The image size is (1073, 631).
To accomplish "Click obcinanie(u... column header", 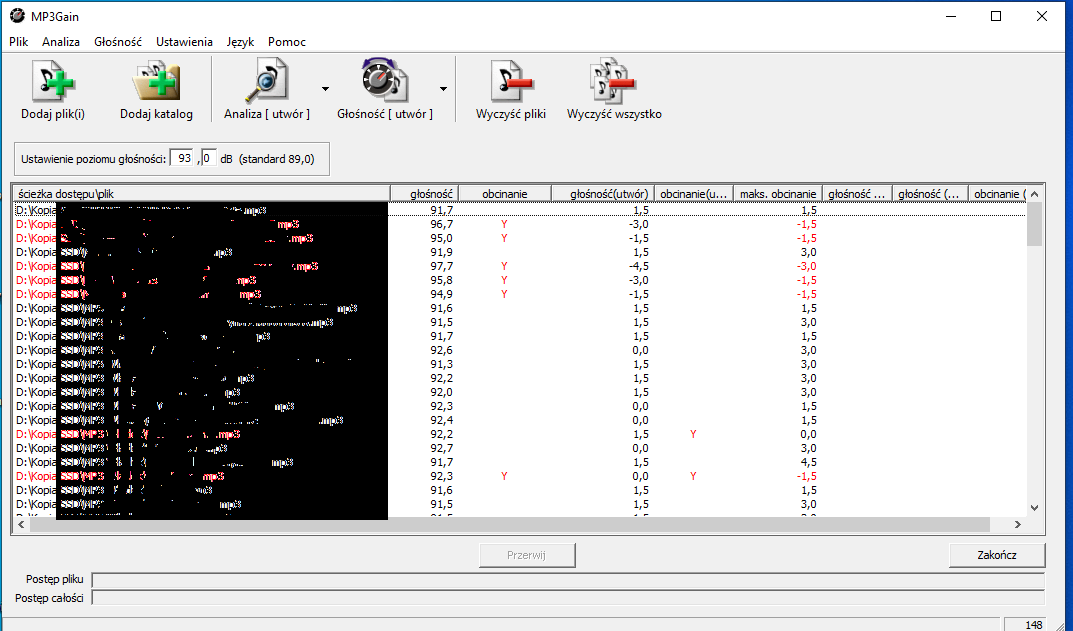I will (694, 194).
